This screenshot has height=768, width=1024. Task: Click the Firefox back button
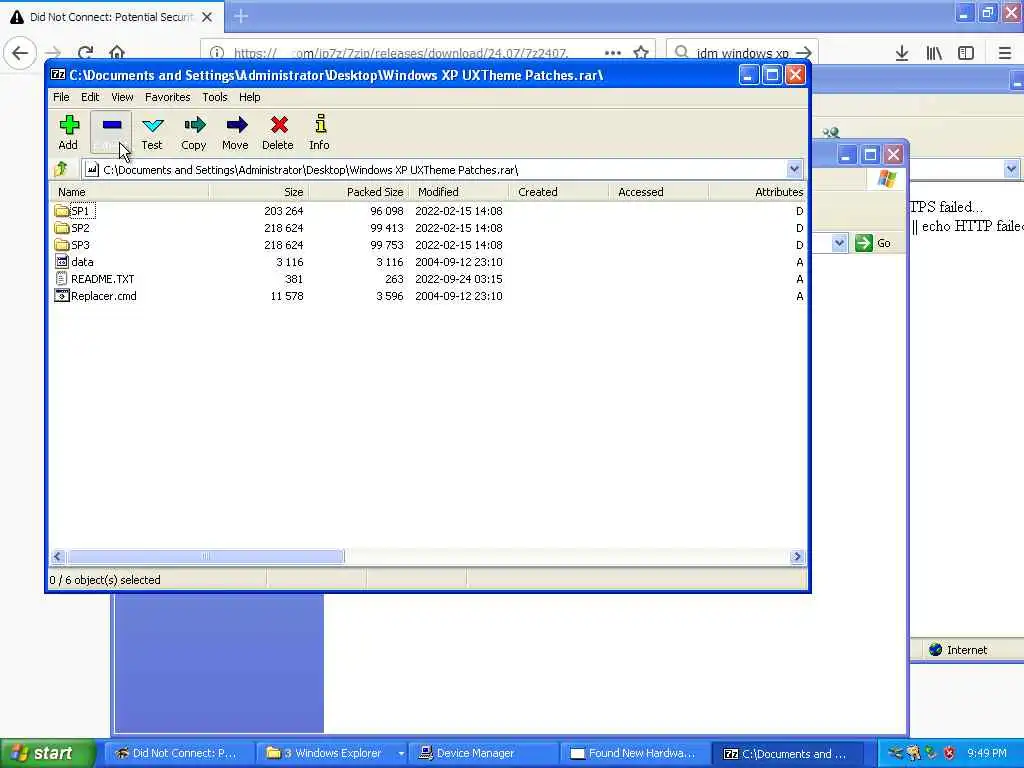pos(20,53)
